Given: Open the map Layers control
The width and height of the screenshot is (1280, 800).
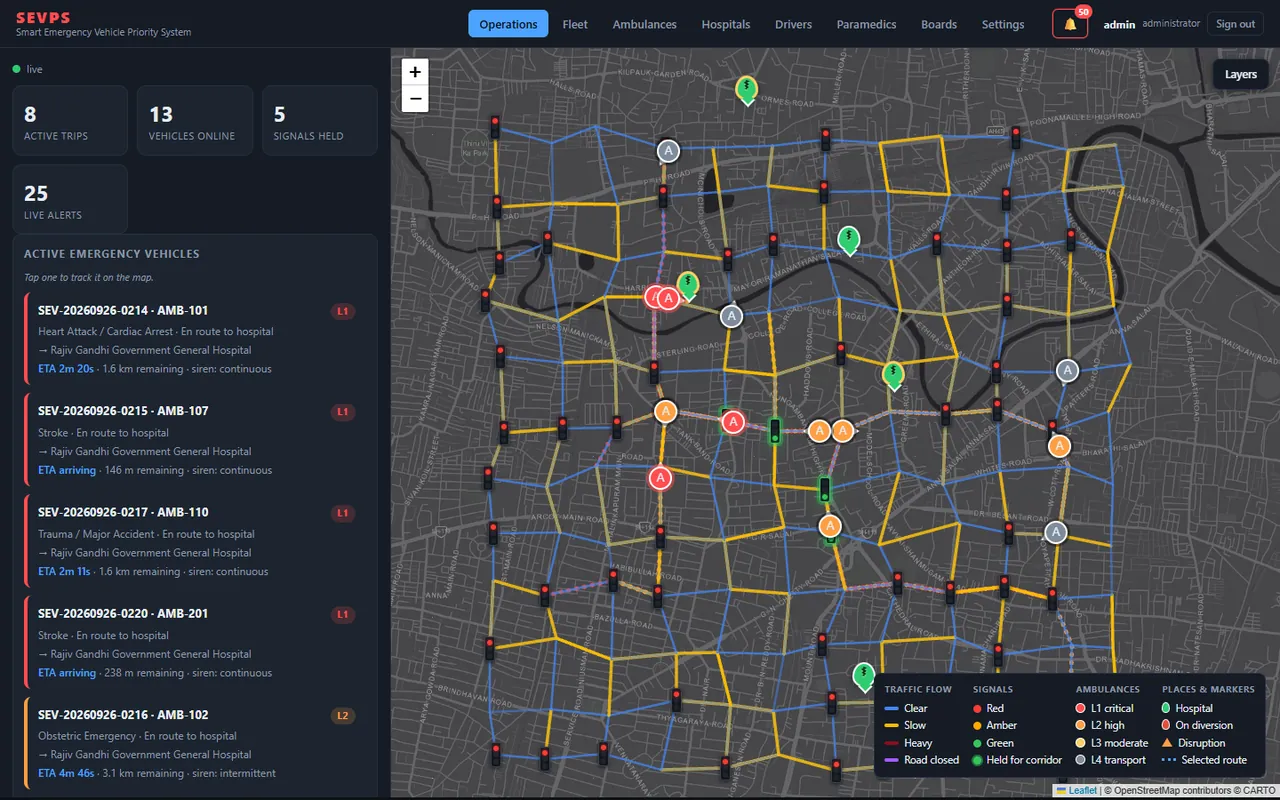Looking at the screenshot, I should tap(1240, 74).
